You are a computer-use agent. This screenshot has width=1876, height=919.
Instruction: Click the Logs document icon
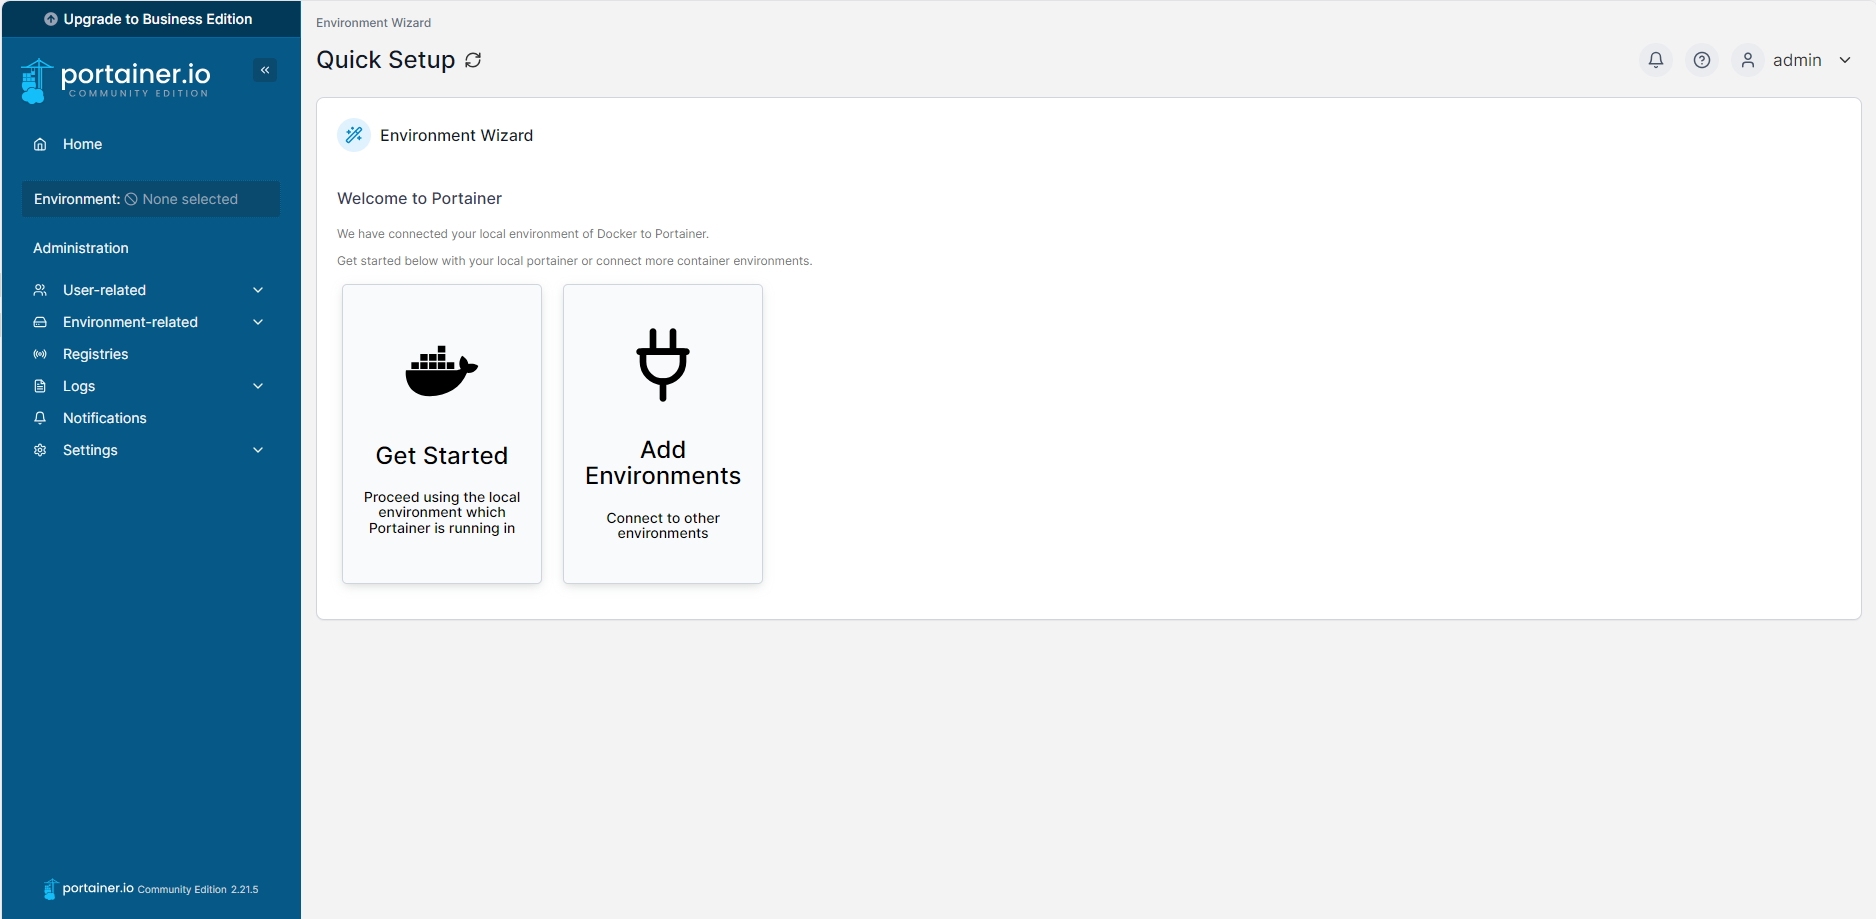pyautogui.click(x=40, y=386)
